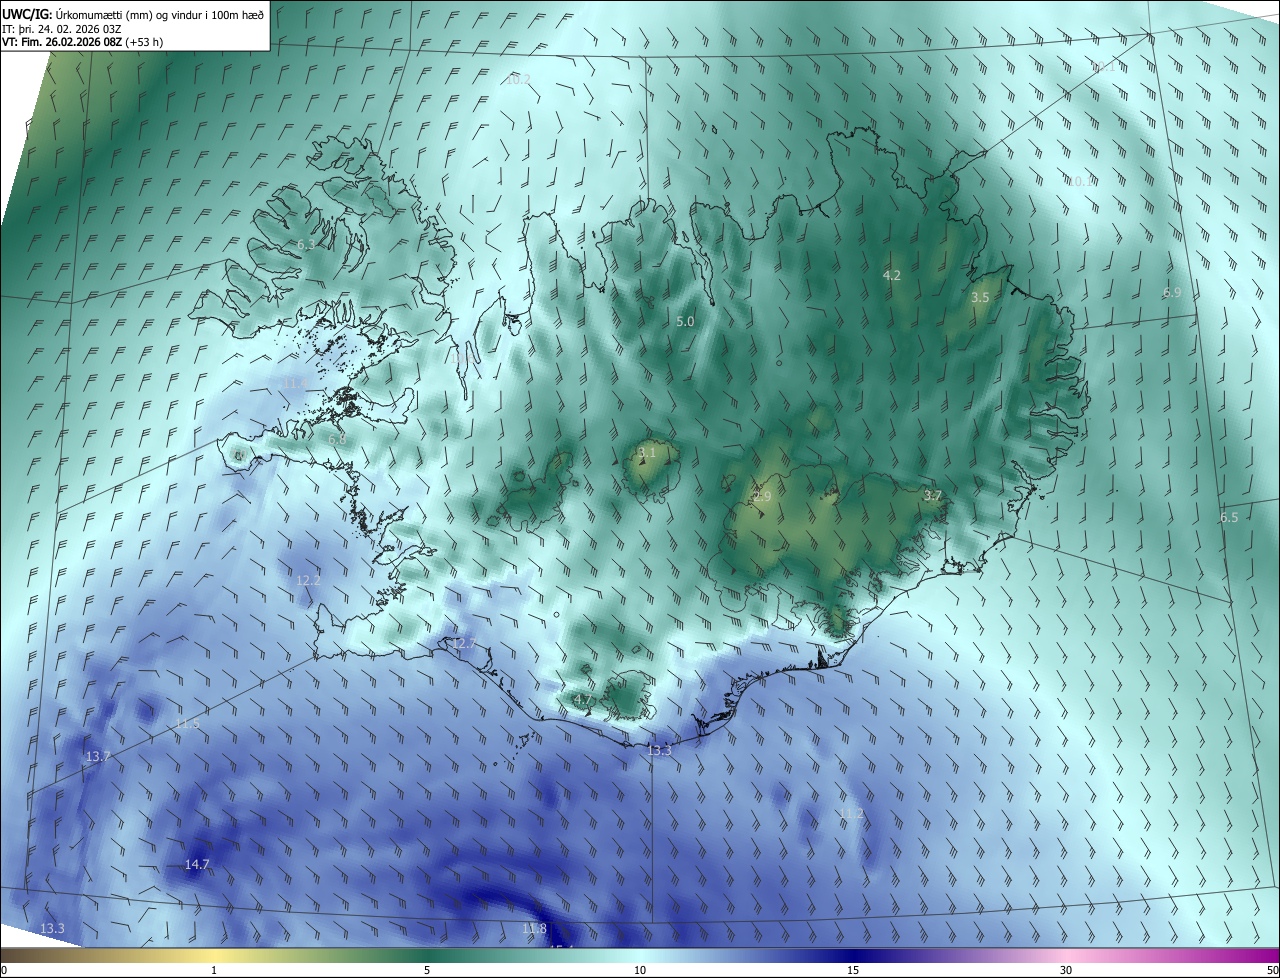Click the colour scale tick label 50
This screenshot has width=1280, height=978.
pos(1272,970)
